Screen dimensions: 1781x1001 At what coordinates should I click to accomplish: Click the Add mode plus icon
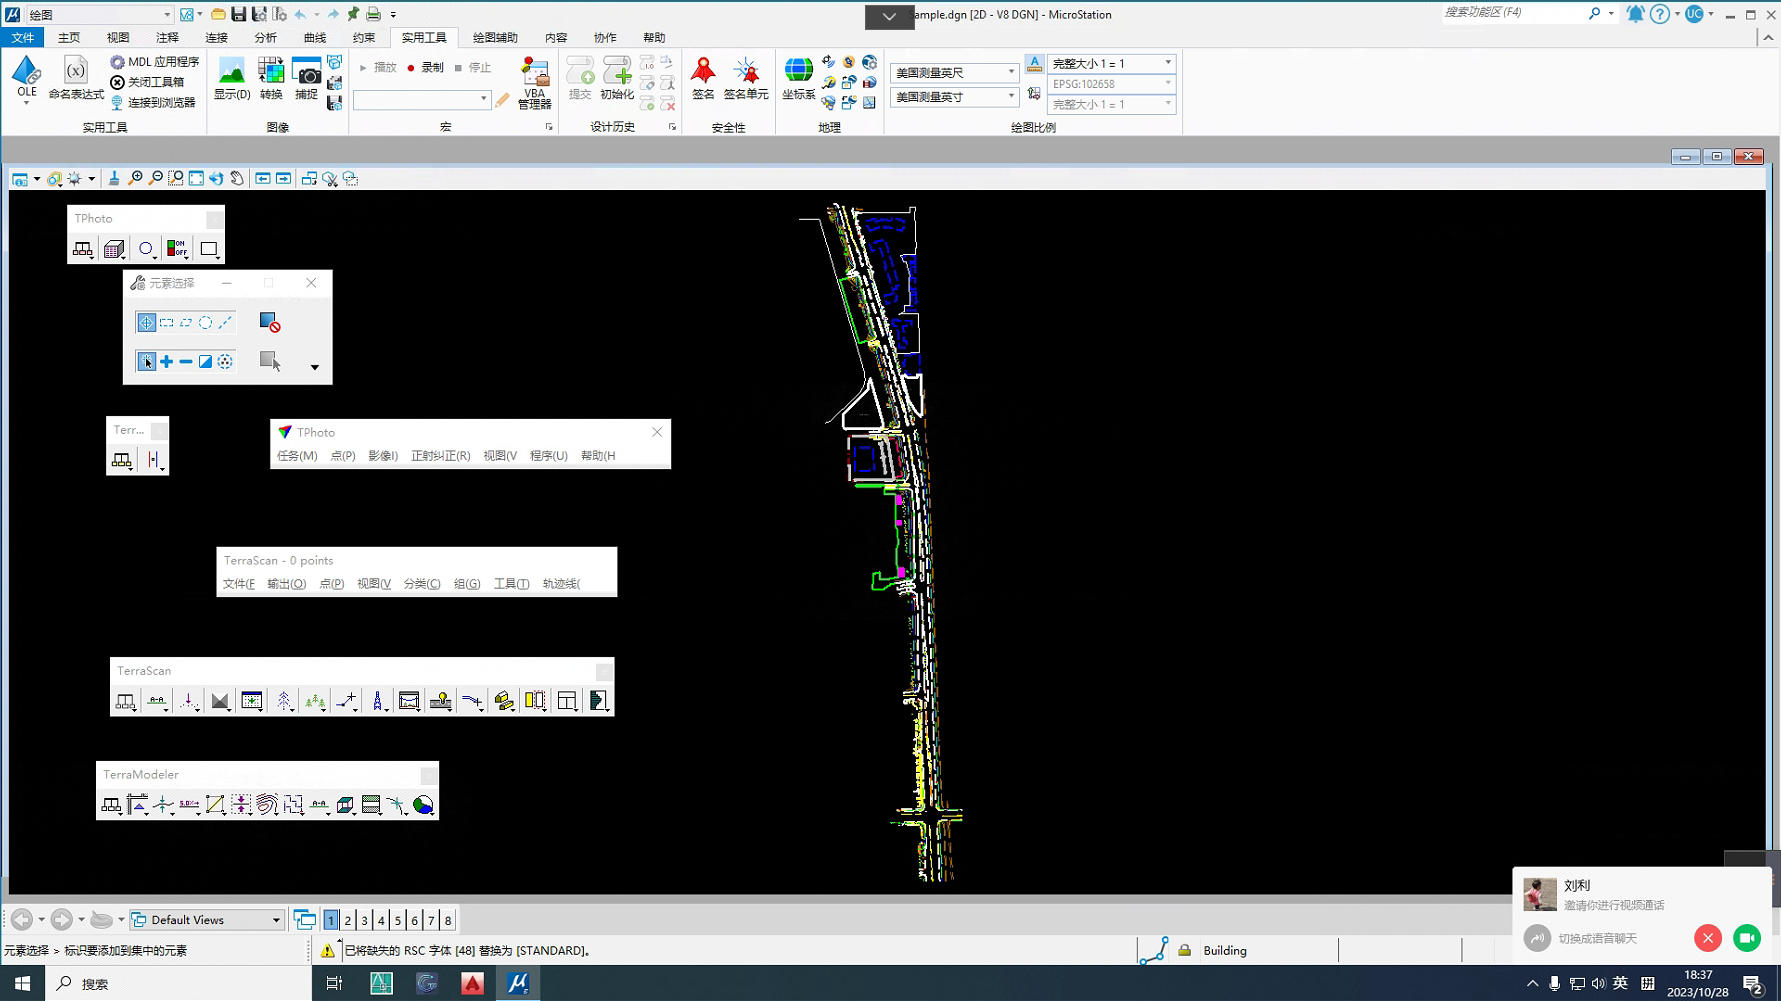tap(166, 361)
